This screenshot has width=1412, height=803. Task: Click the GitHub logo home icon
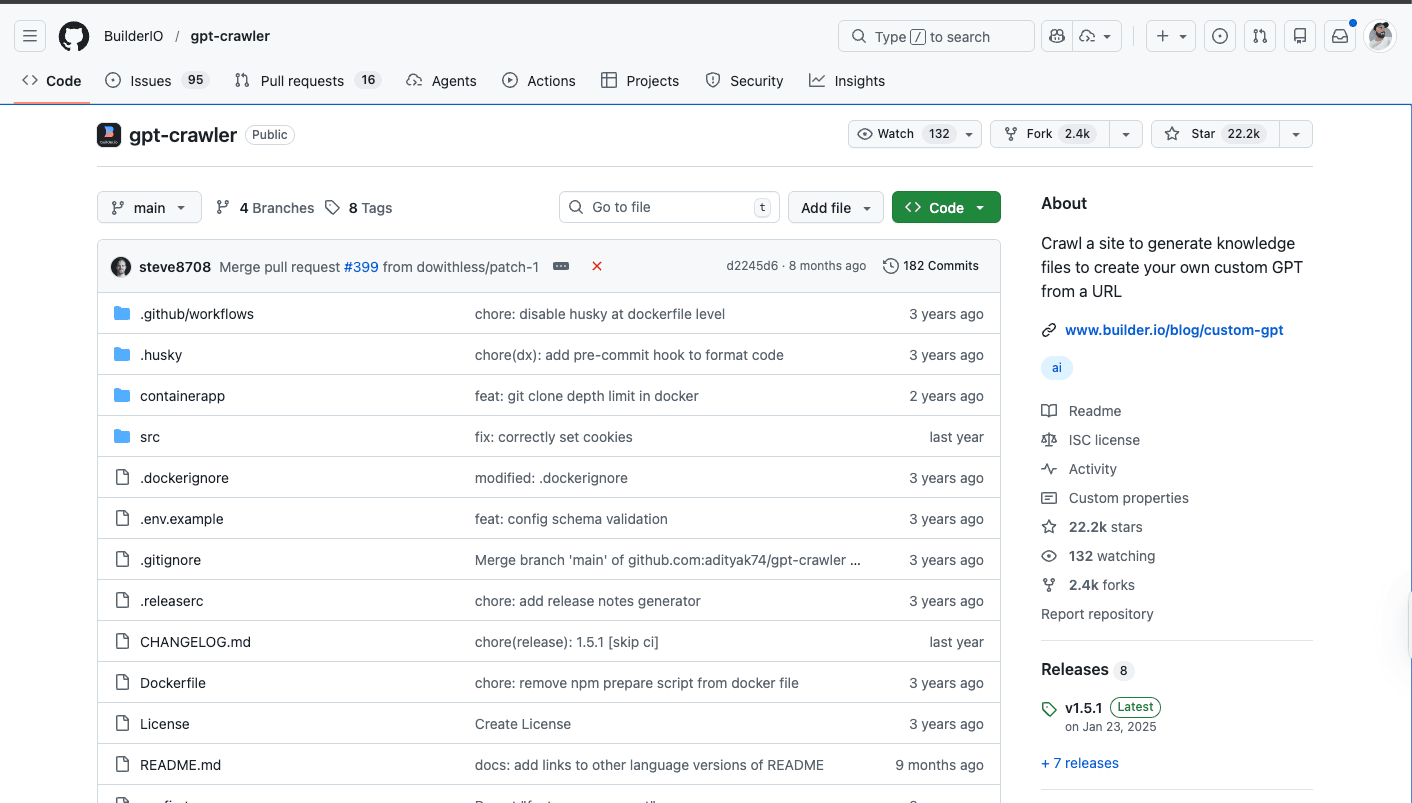click(x=74, y=37)
